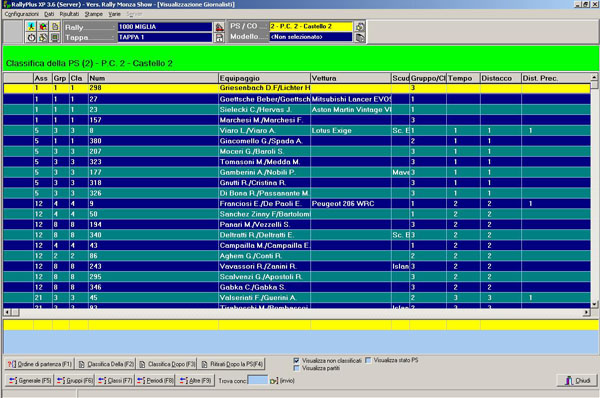Image resolution: width=600 pixels, height=398 pixels.
Task: Click the Vettura column header
Action: coord(351,78)
